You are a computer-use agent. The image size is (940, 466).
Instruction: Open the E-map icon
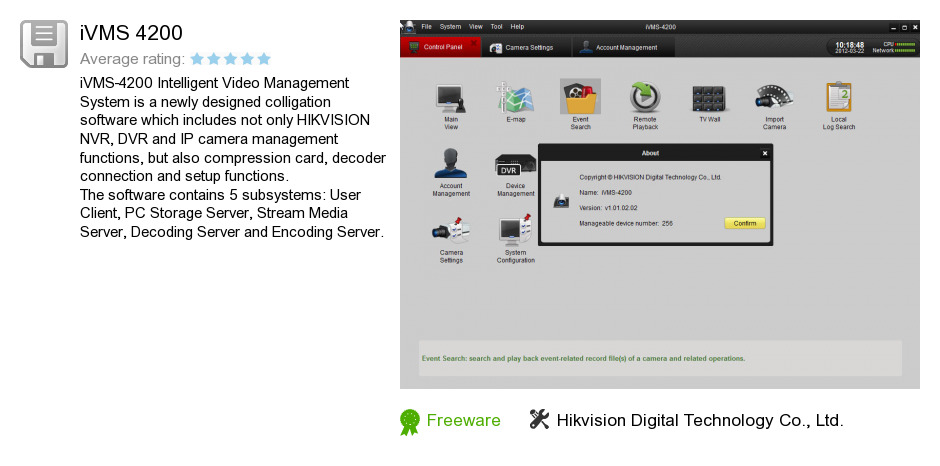point(516,99)
